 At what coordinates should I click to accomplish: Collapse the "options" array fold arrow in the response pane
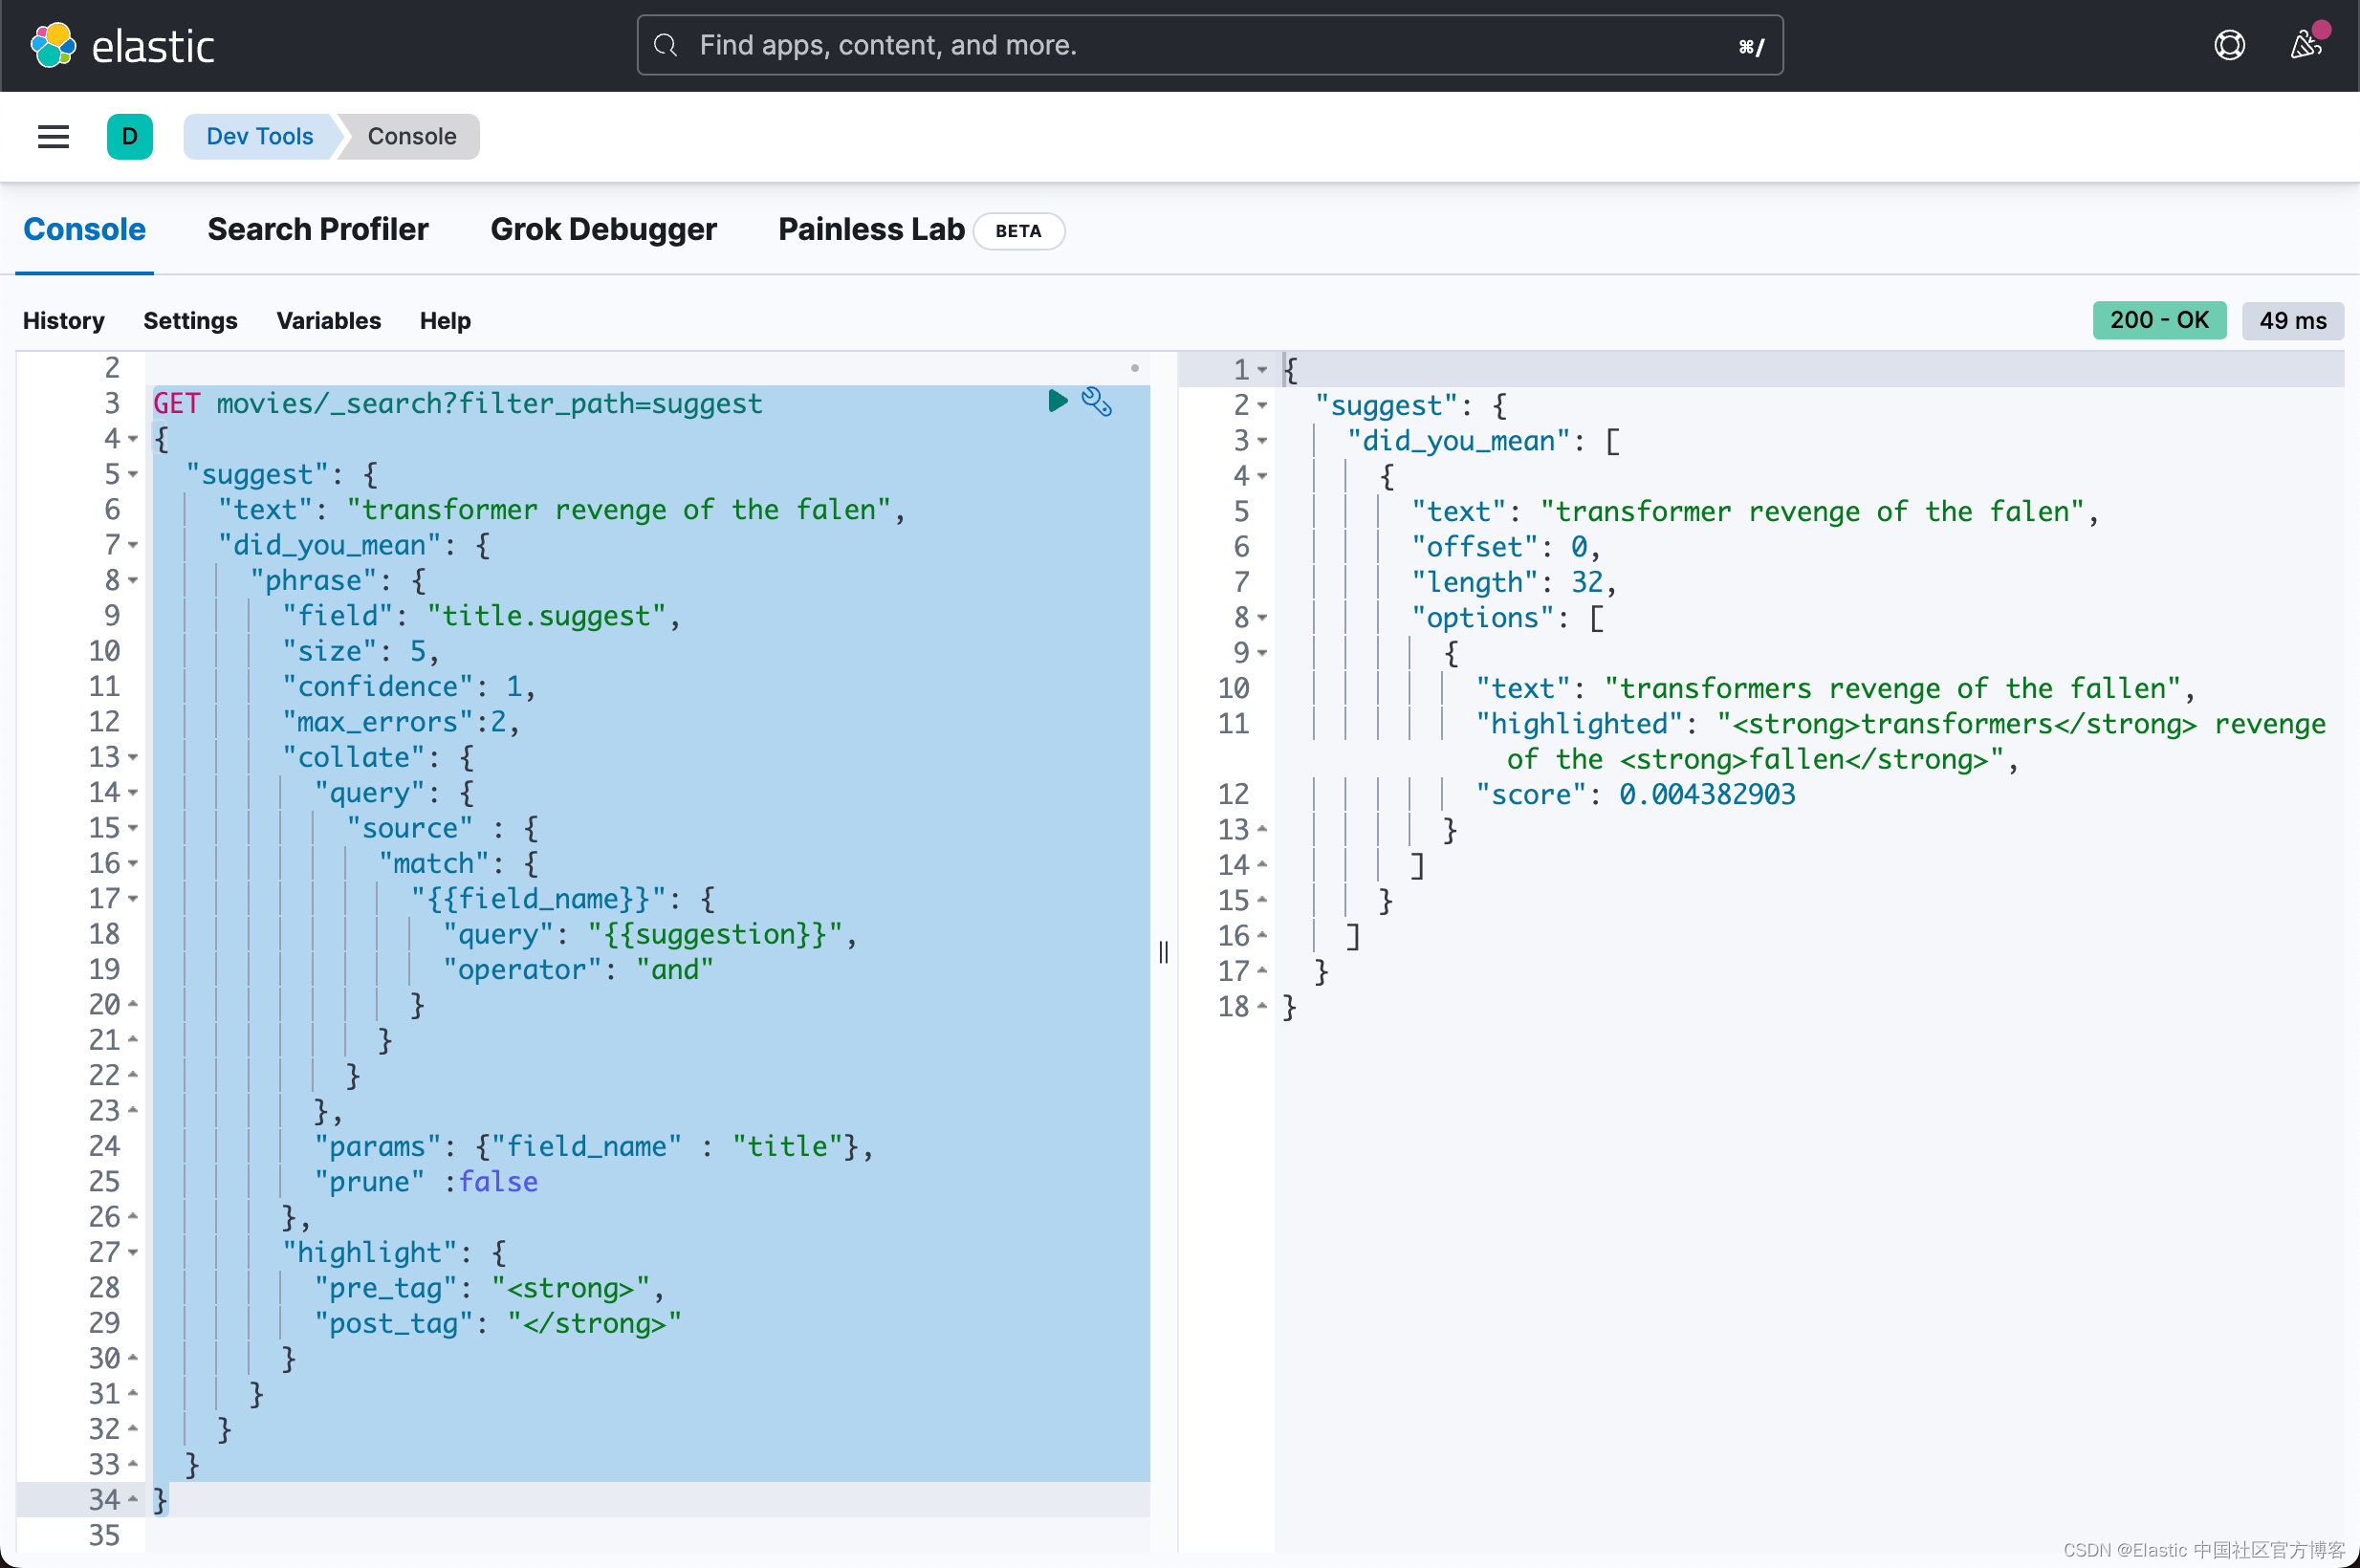pyautogui.click(x=1262, y=617)
